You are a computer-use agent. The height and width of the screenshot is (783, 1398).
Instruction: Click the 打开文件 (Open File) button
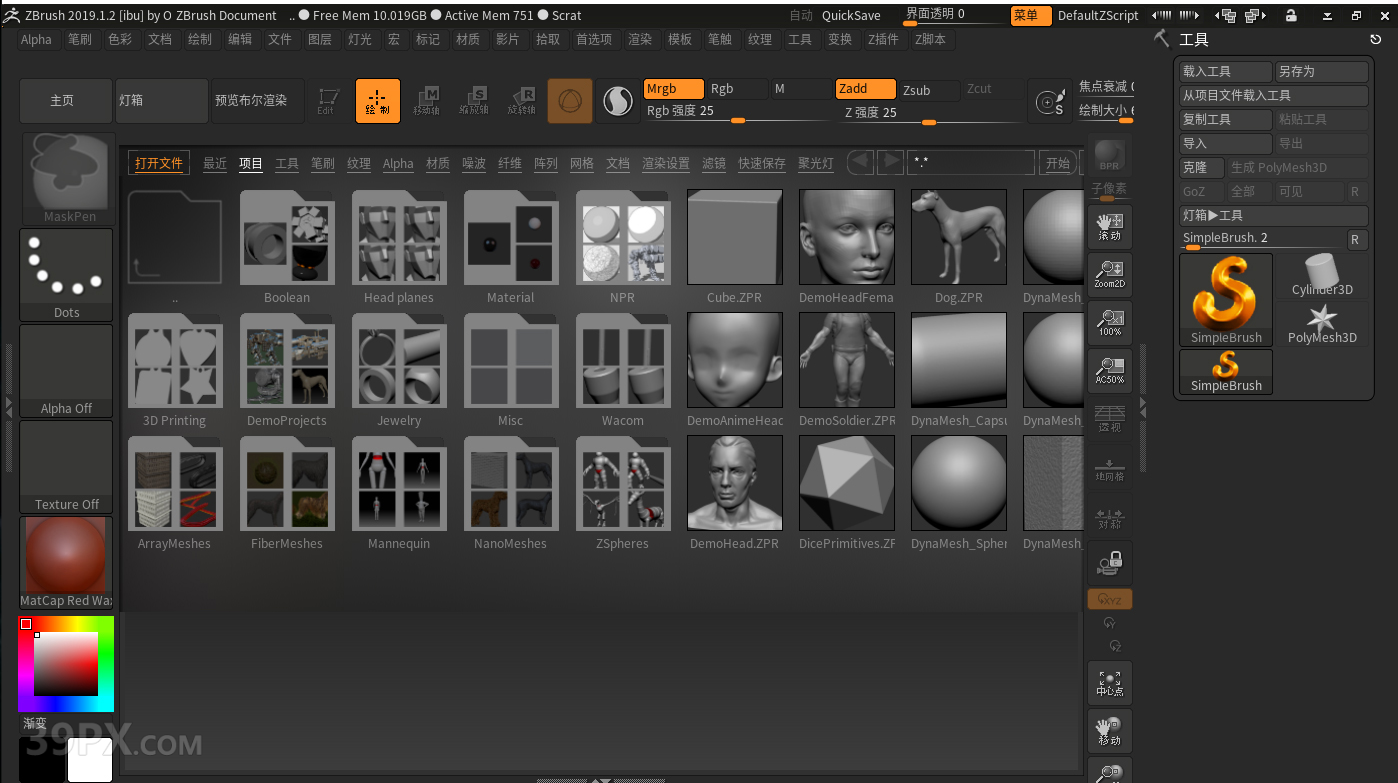(x=159, y=163)
